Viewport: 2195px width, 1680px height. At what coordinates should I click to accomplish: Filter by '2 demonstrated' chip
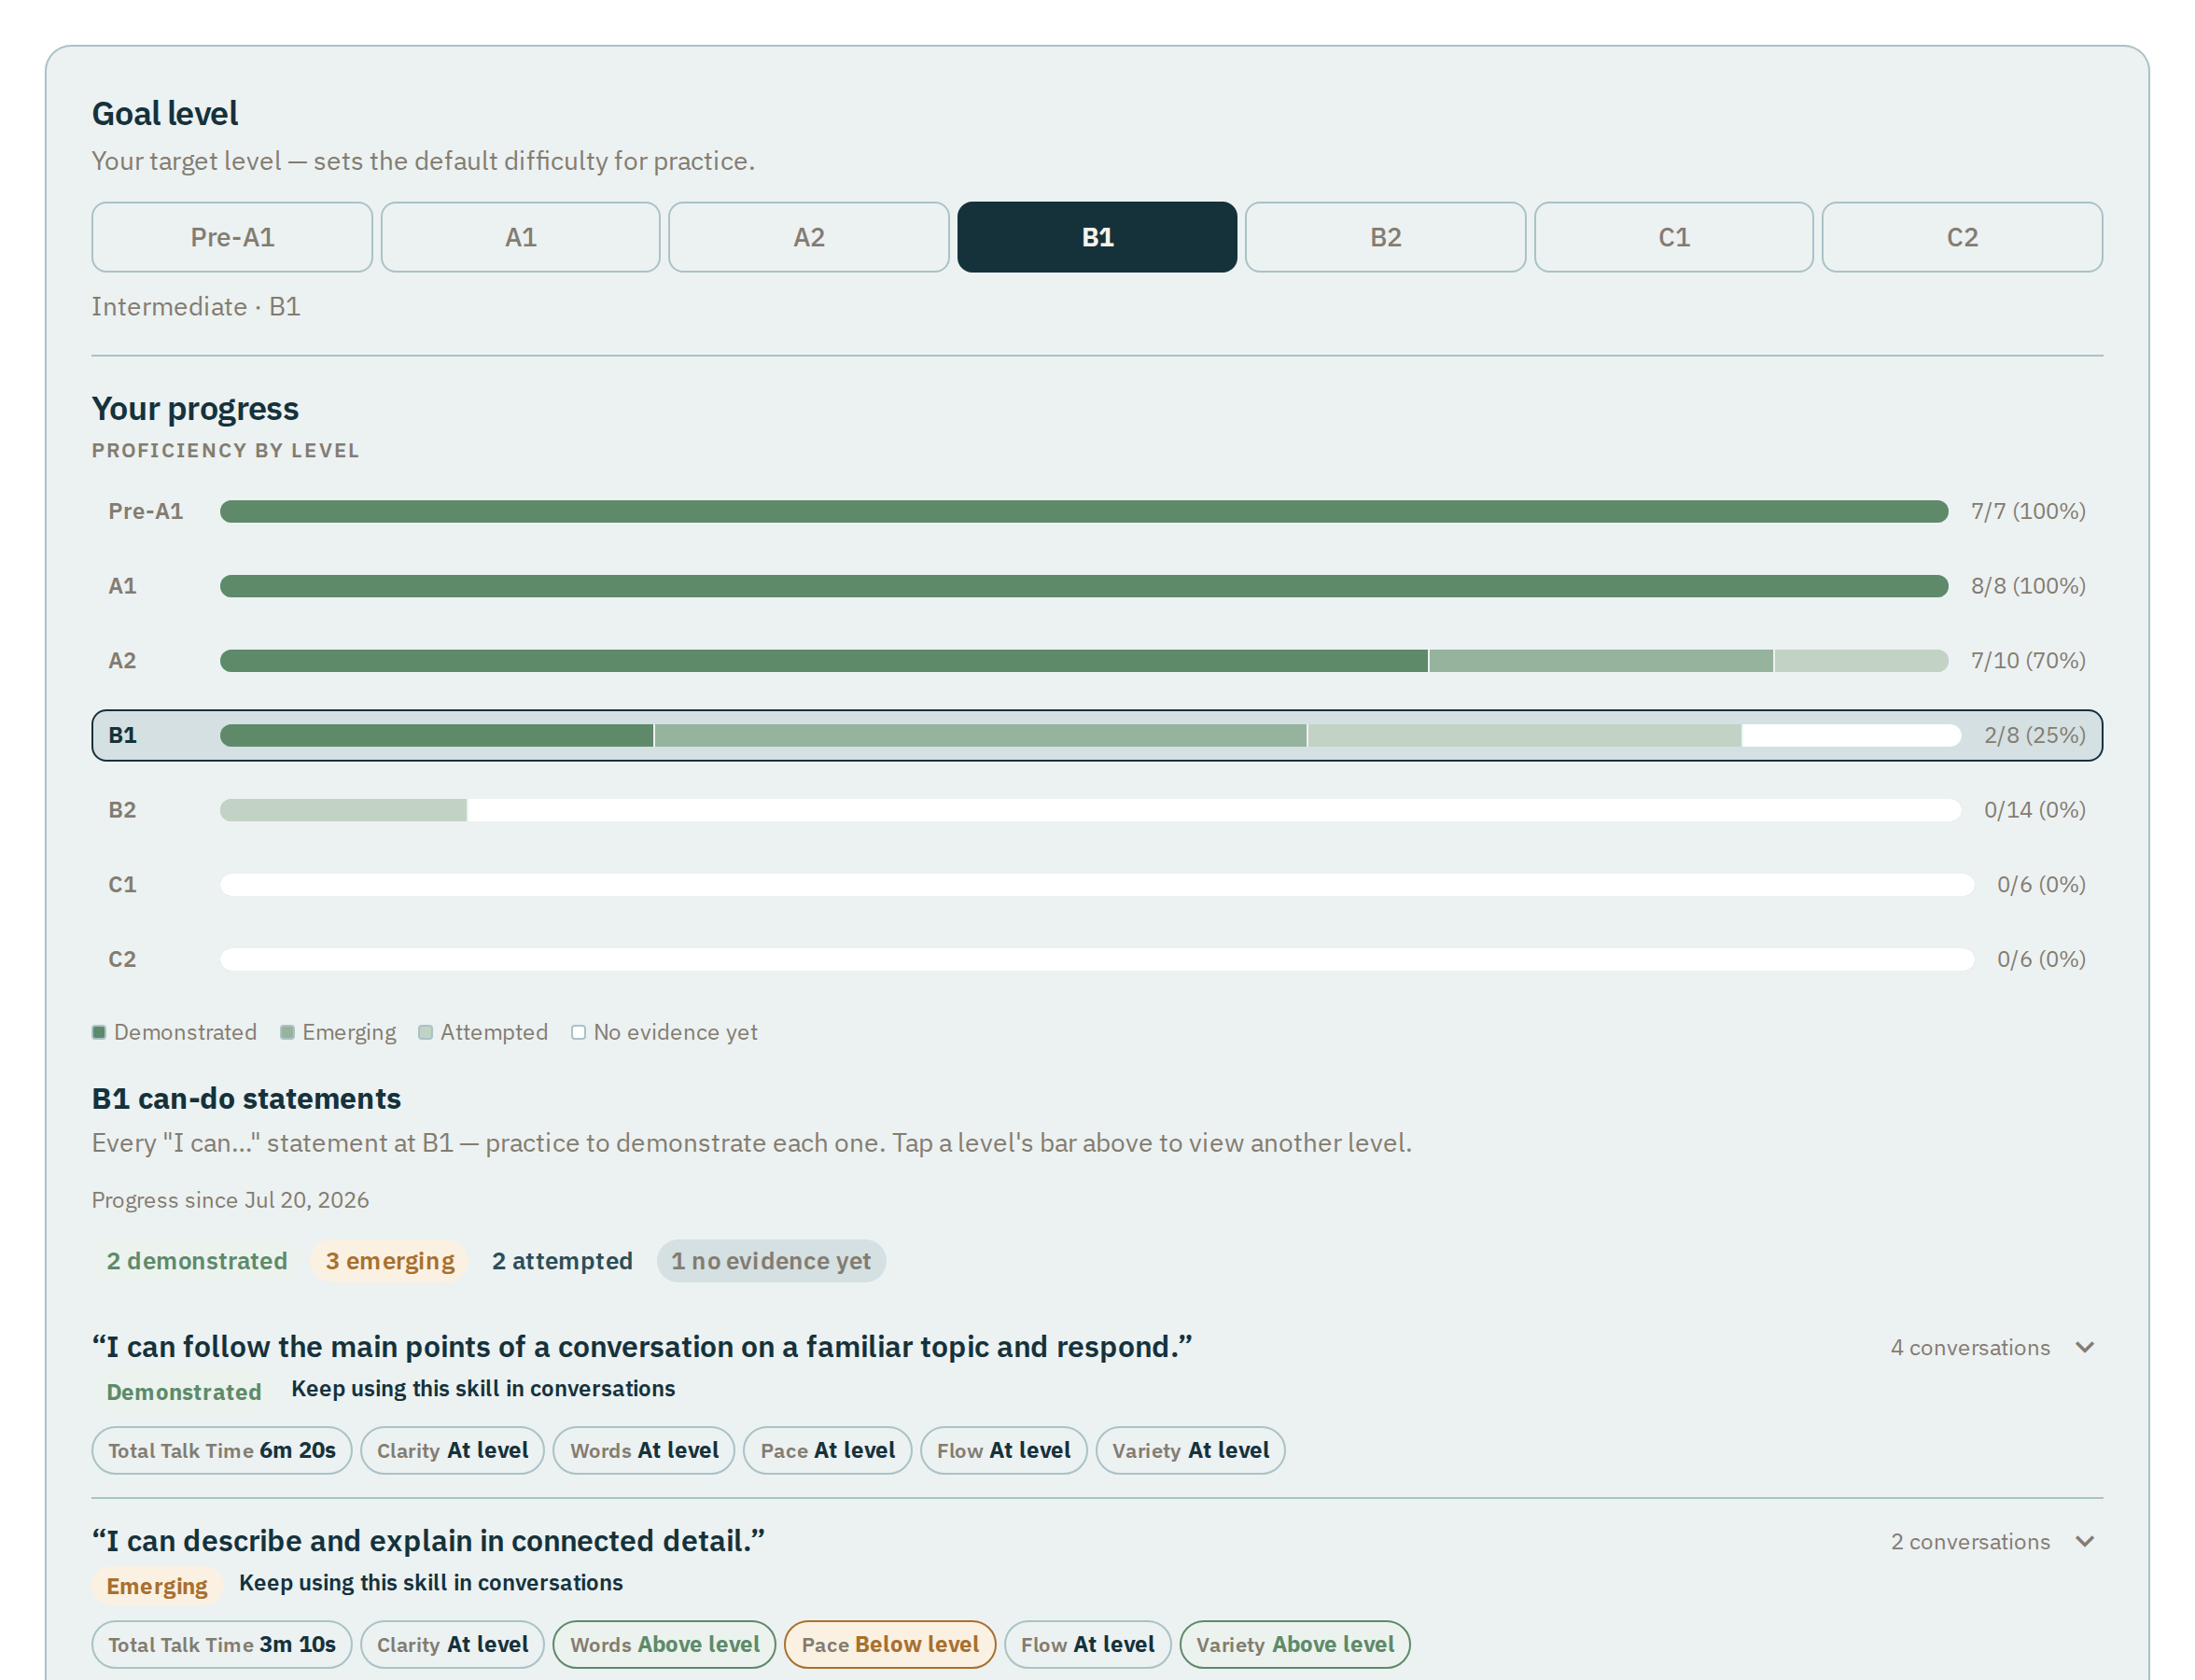[197, 1261]
